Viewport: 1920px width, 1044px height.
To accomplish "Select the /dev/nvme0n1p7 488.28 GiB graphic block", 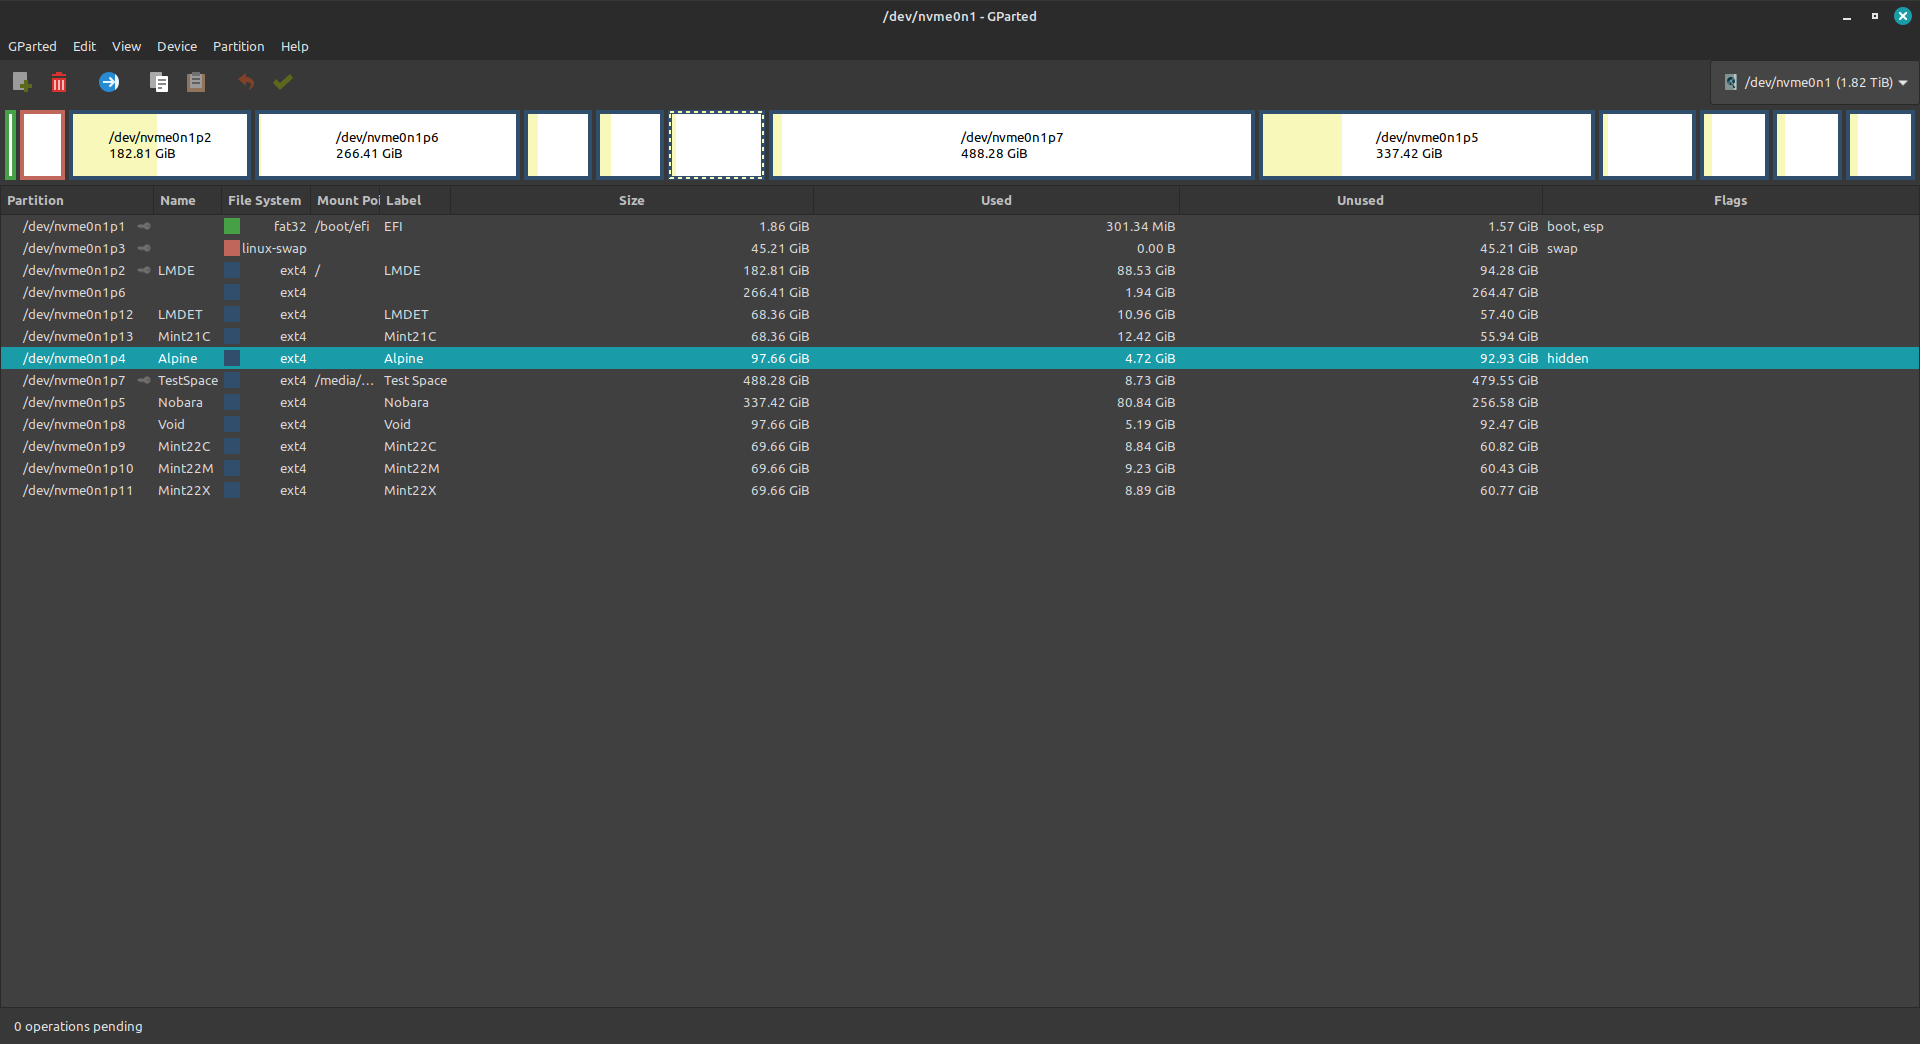I will click(x=1012, y=145).
